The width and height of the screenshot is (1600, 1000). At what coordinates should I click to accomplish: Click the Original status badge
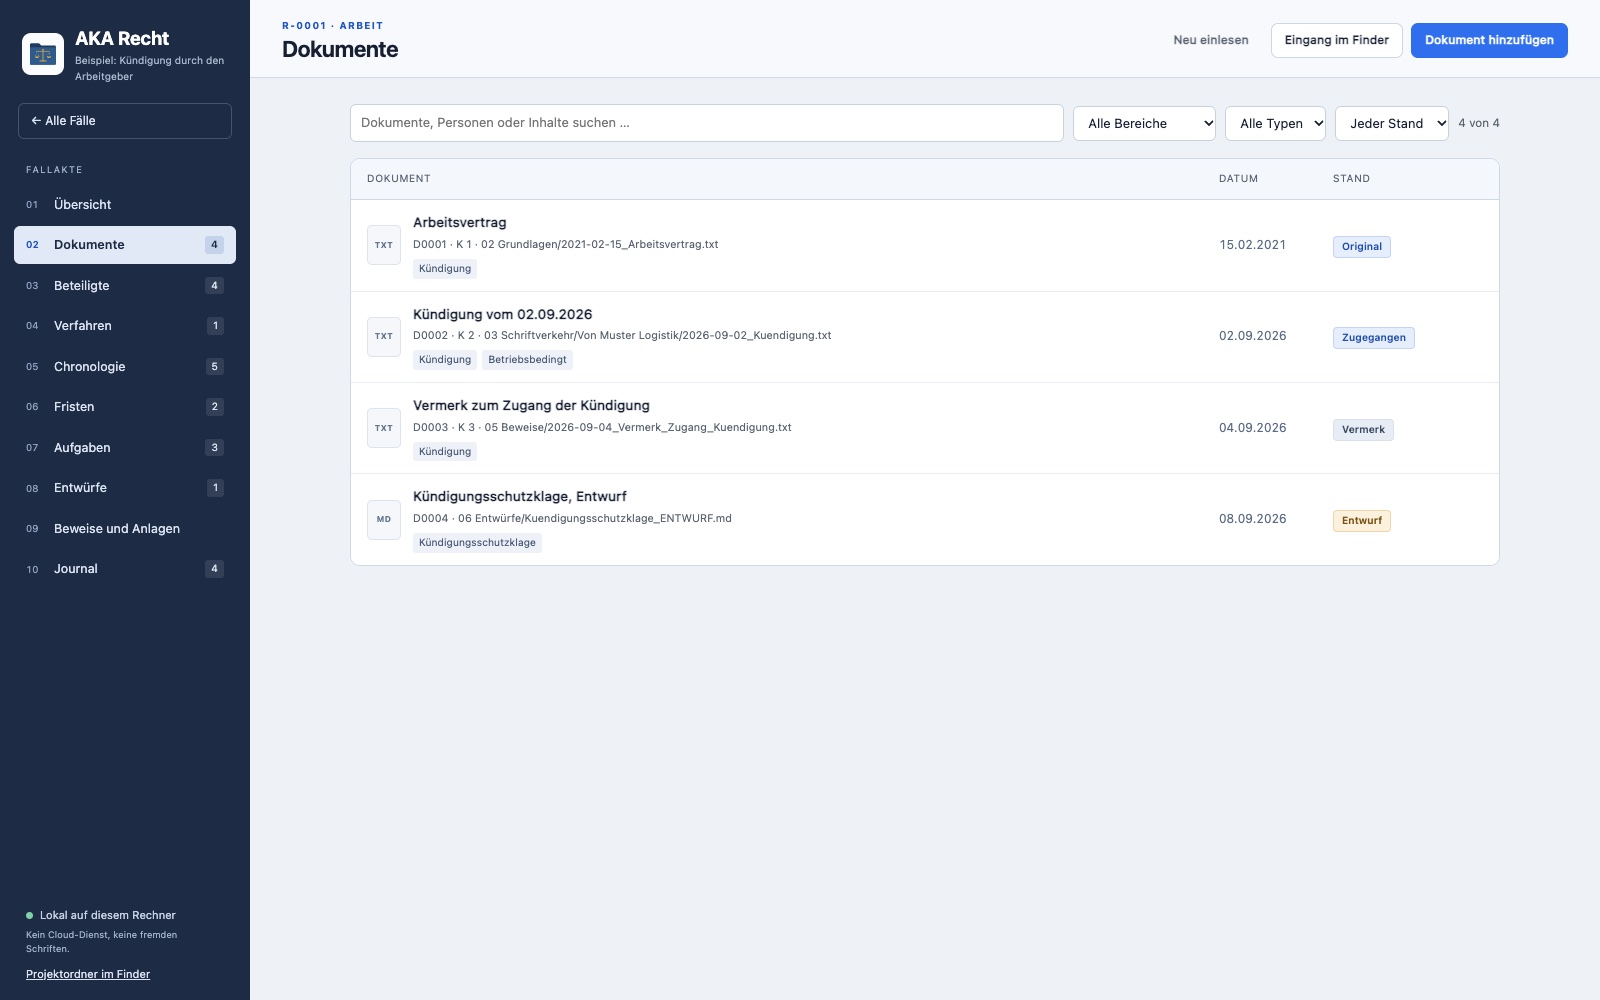pyautogui.click(x=1362, y=247)
